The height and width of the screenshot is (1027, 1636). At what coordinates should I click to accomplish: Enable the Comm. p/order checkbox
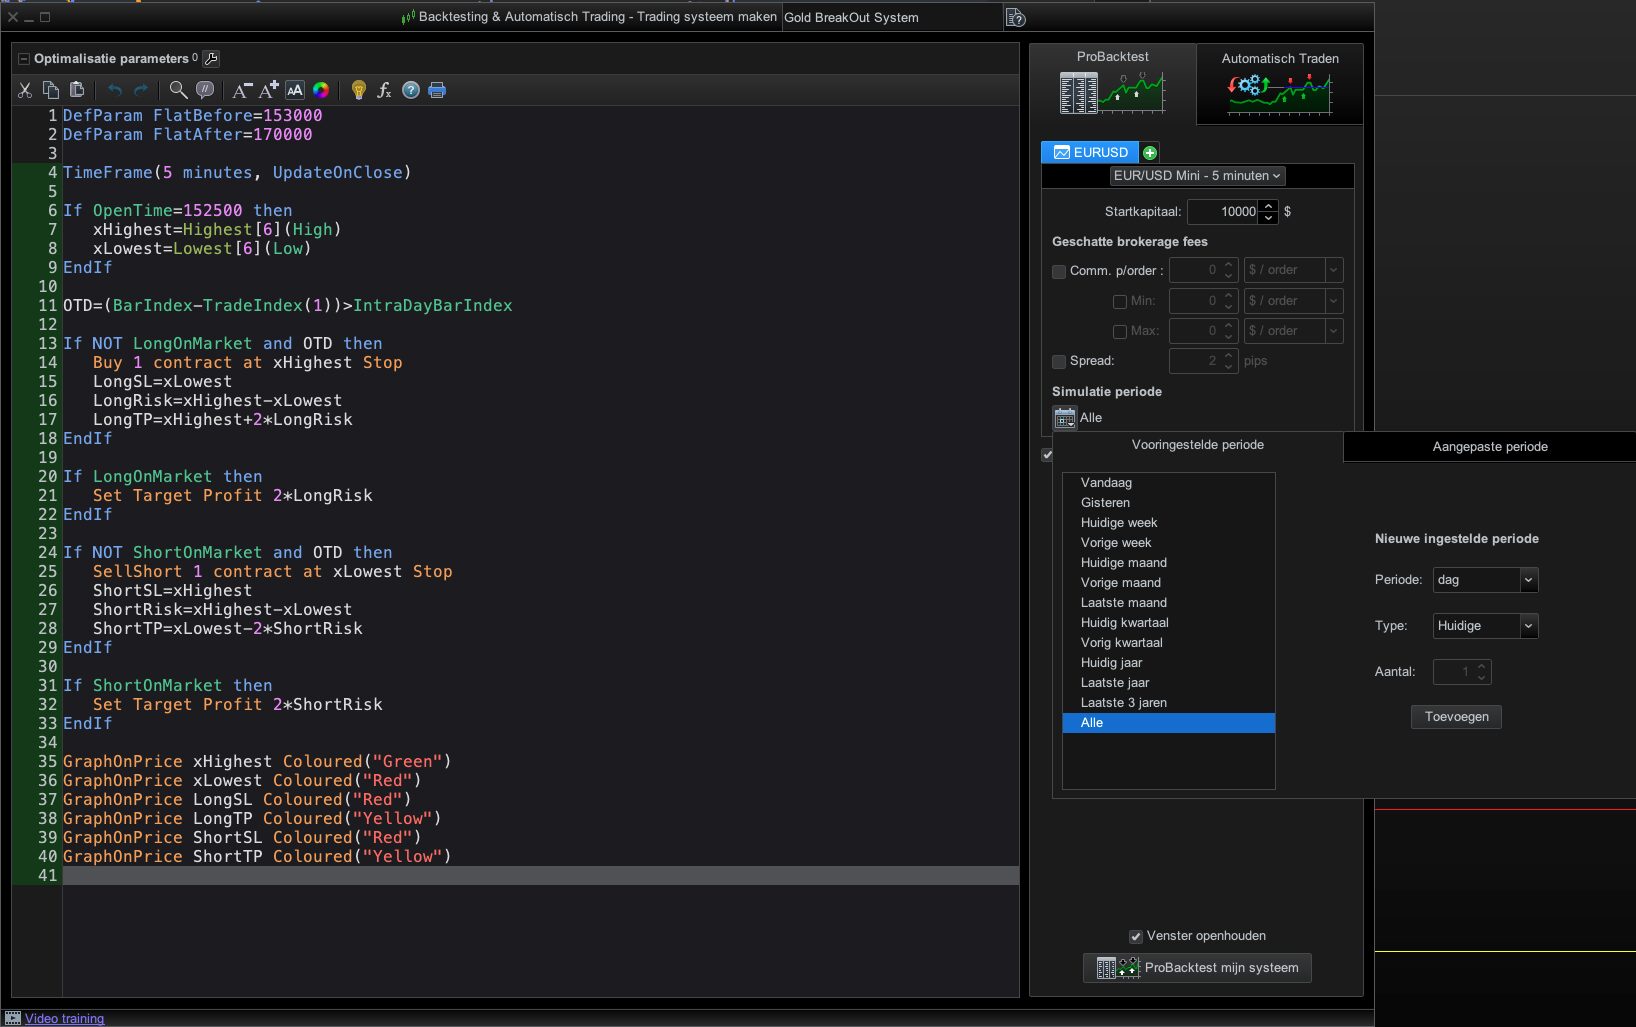click(1059, 271)
